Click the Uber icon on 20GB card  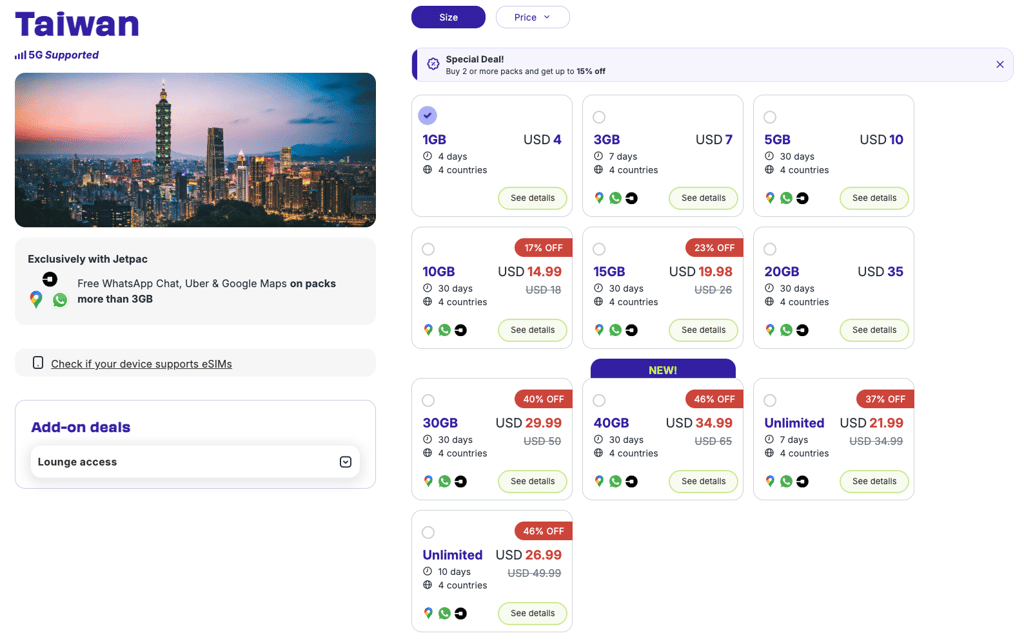click(803, 330)
